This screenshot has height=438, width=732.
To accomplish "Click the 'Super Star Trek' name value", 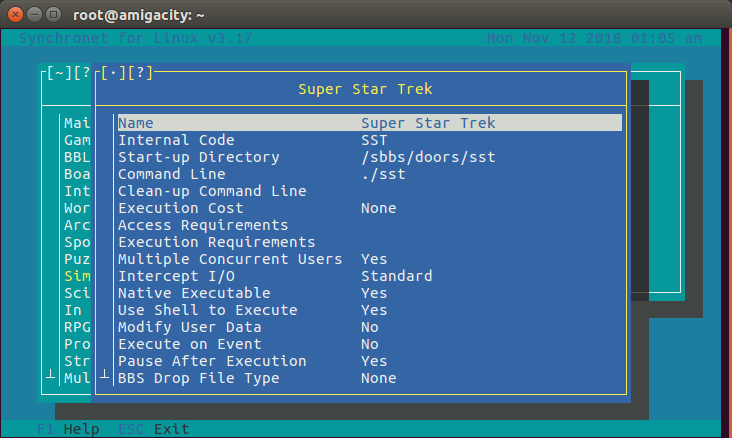I will (x=428, y=123).
